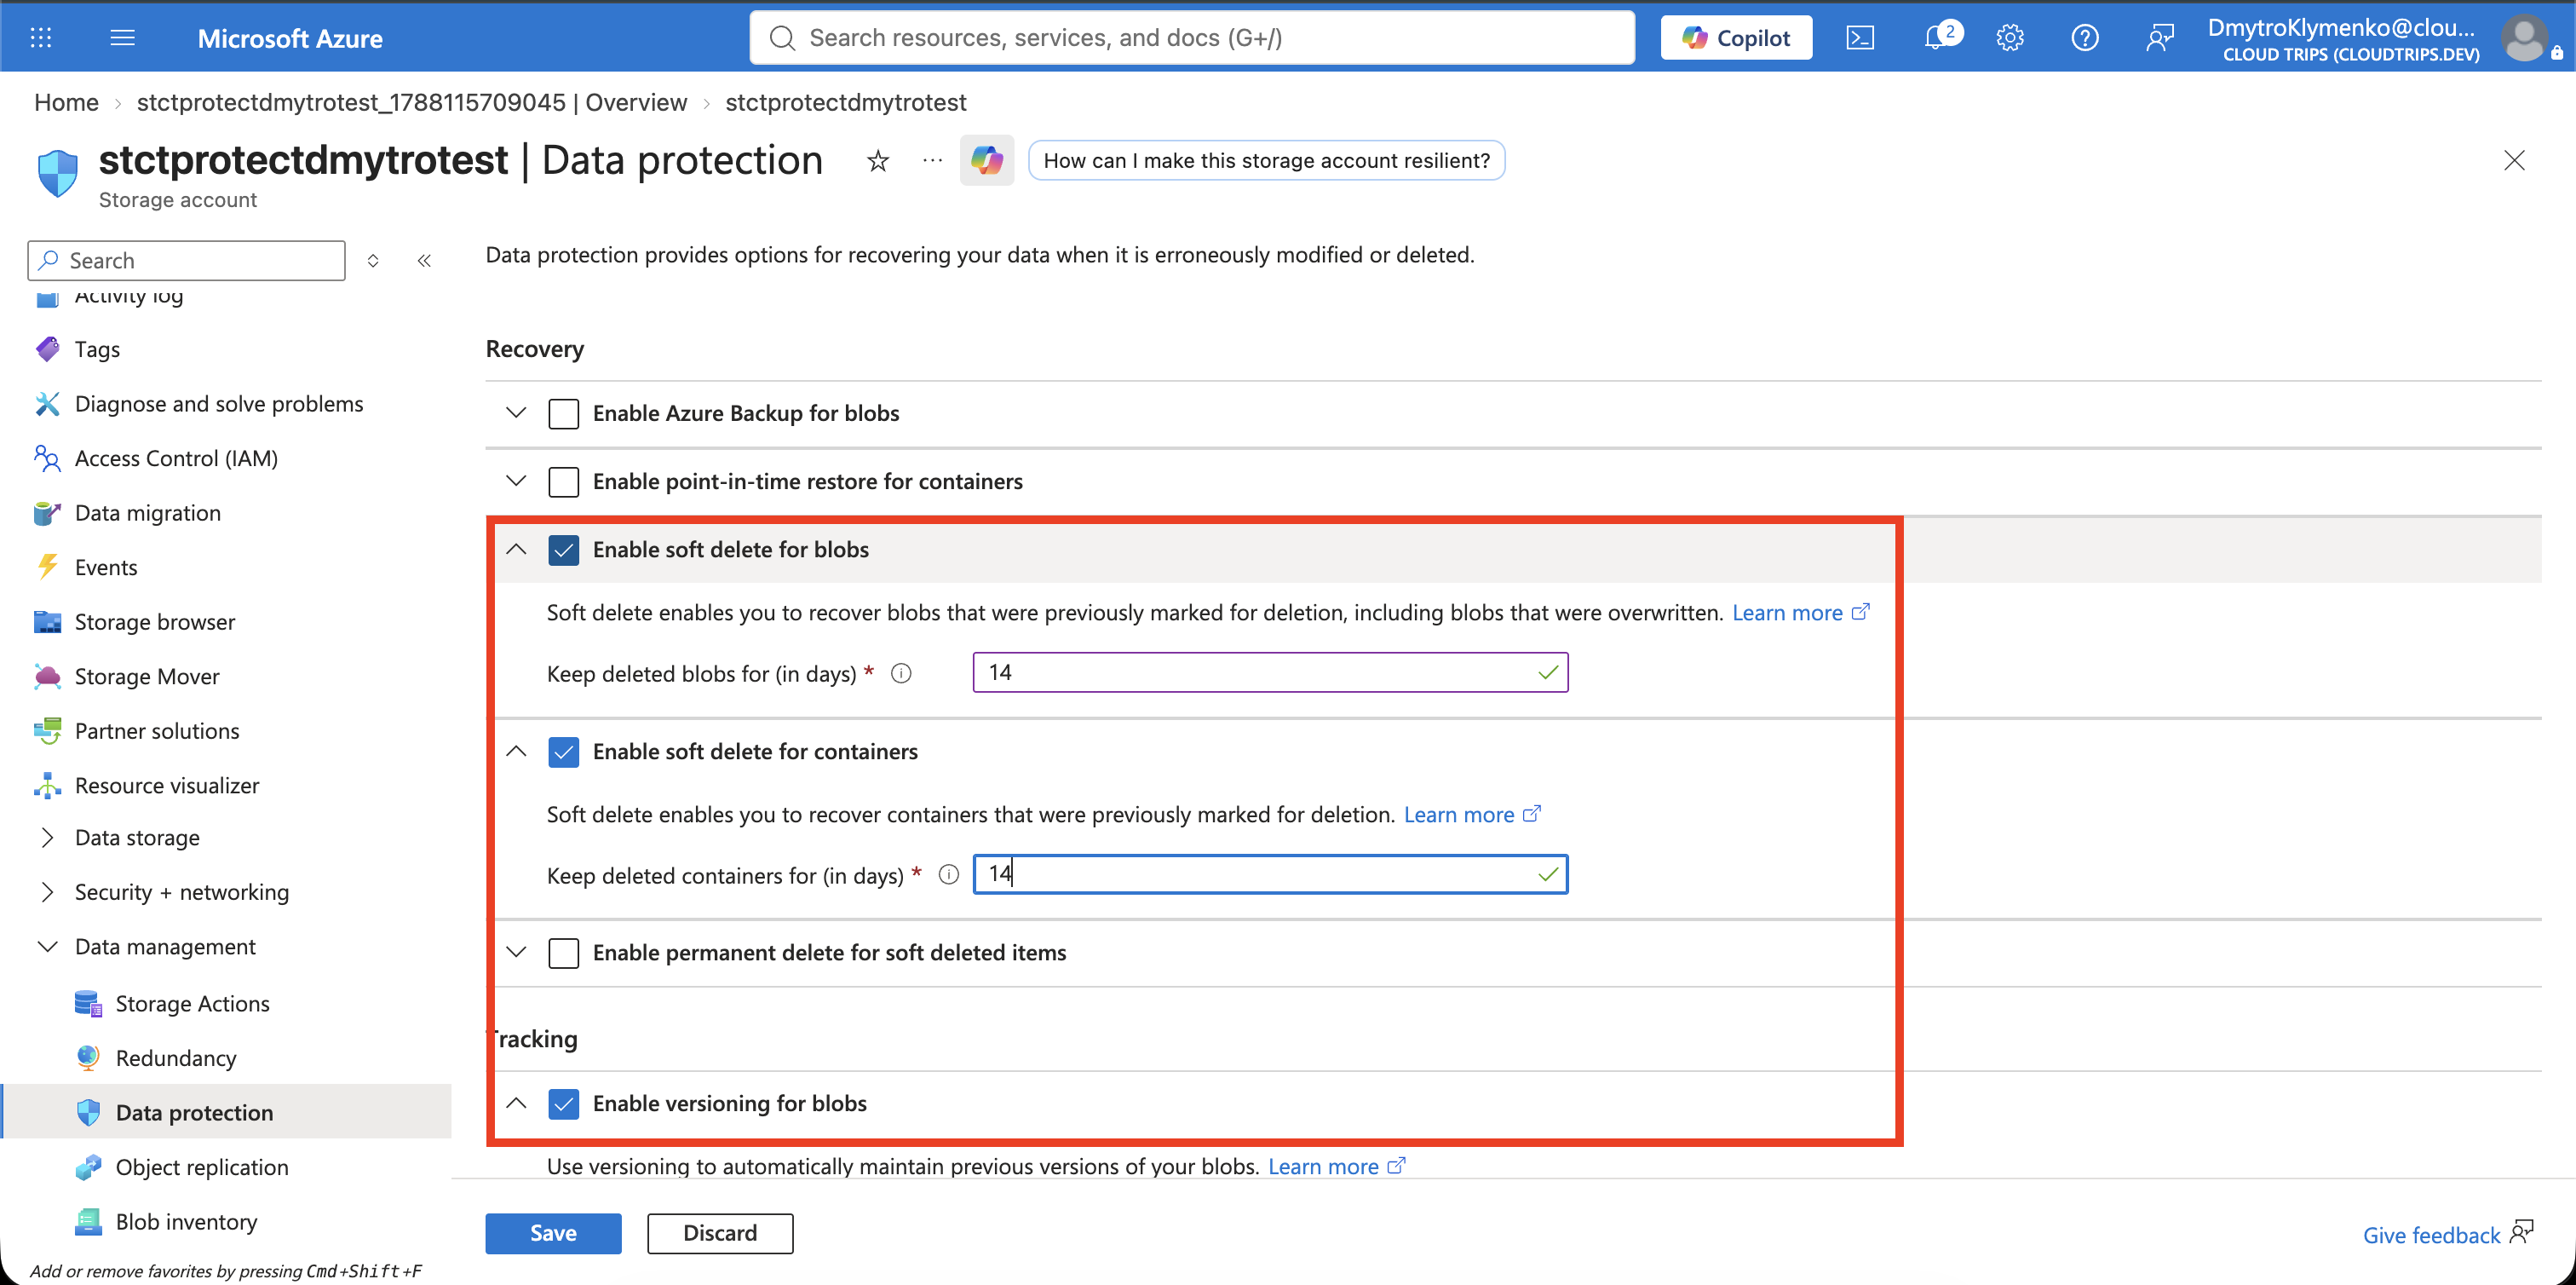Expand Data storage in sidebar
The width and height of the screenshot is (2576, 1285).
pos(47,837)
